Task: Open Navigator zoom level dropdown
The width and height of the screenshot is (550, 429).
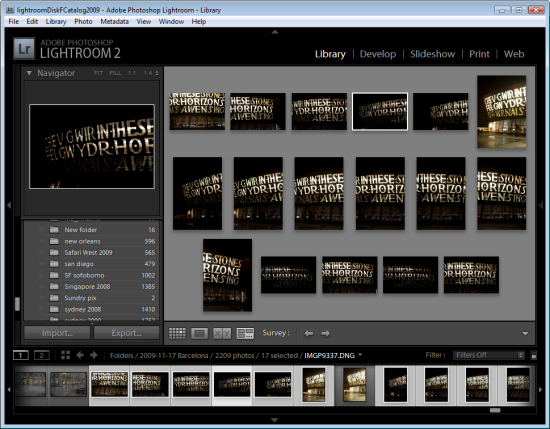Action: (x=157, y=73)
